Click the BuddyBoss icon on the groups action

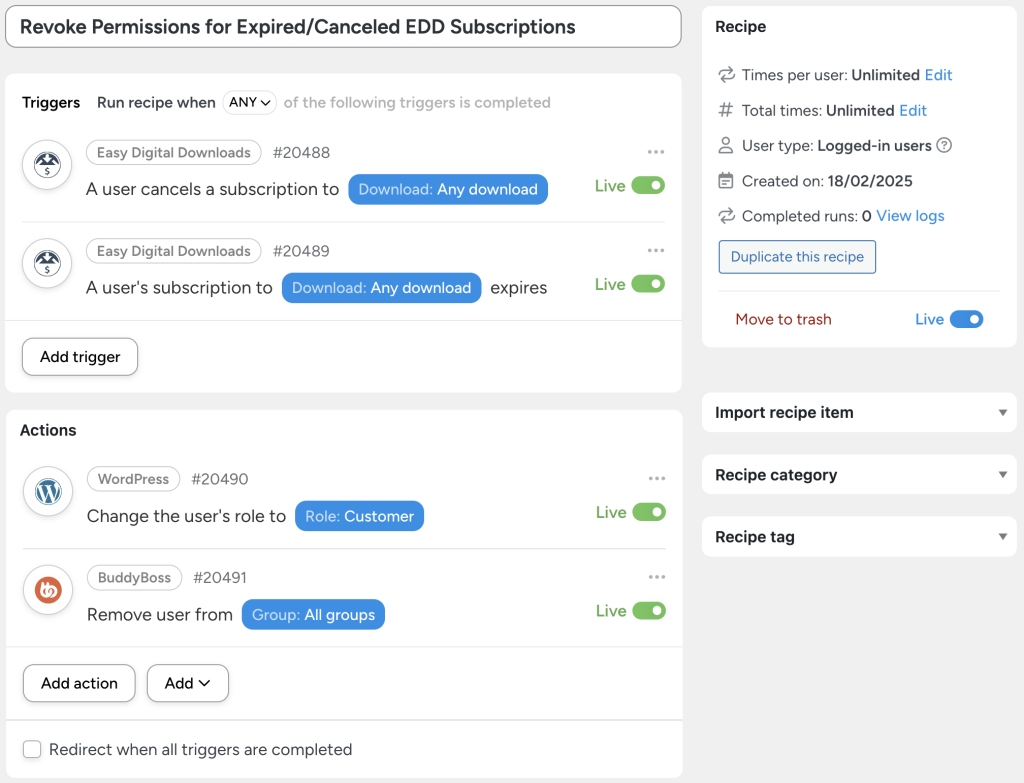47,590
